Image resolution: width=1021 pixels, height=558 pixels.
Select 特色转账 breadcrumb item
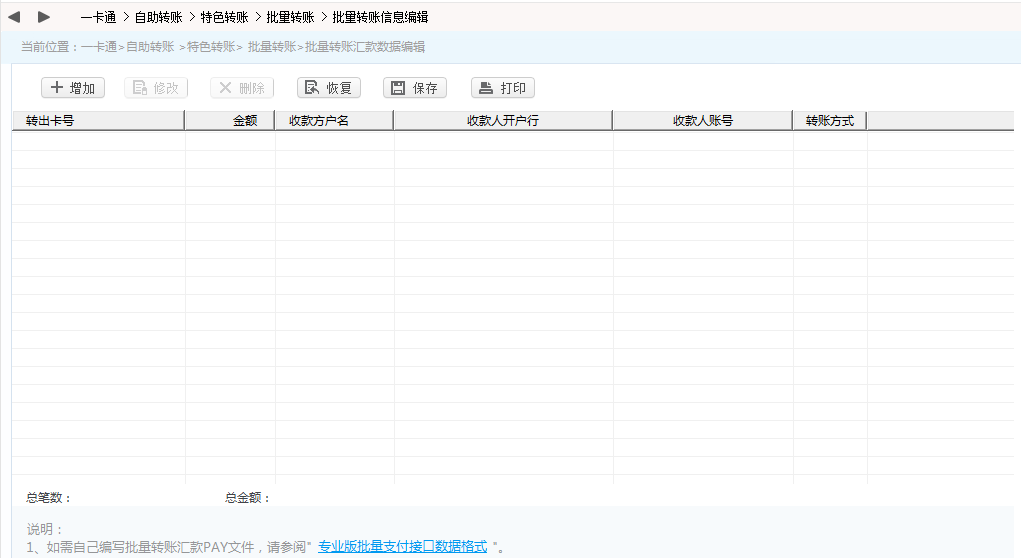click(224, 17)
